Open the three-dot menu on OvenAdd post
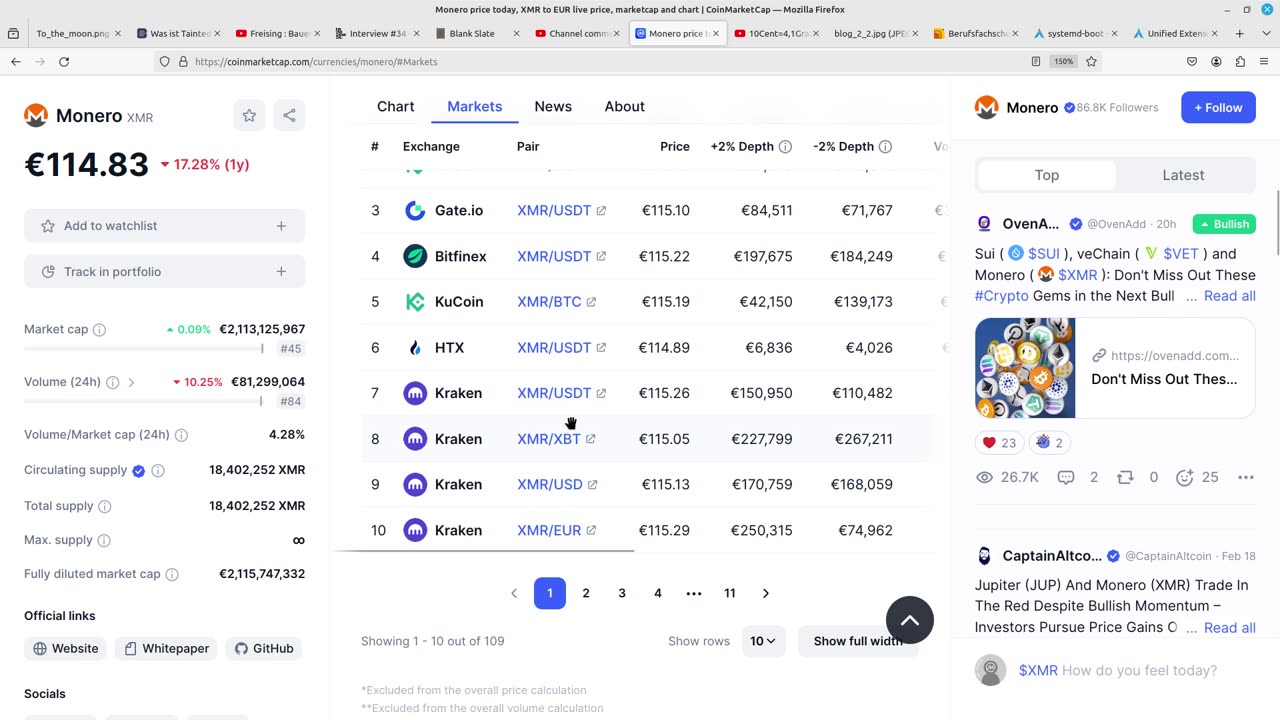Screen dimensions: 1280x720 point(1245,477)
